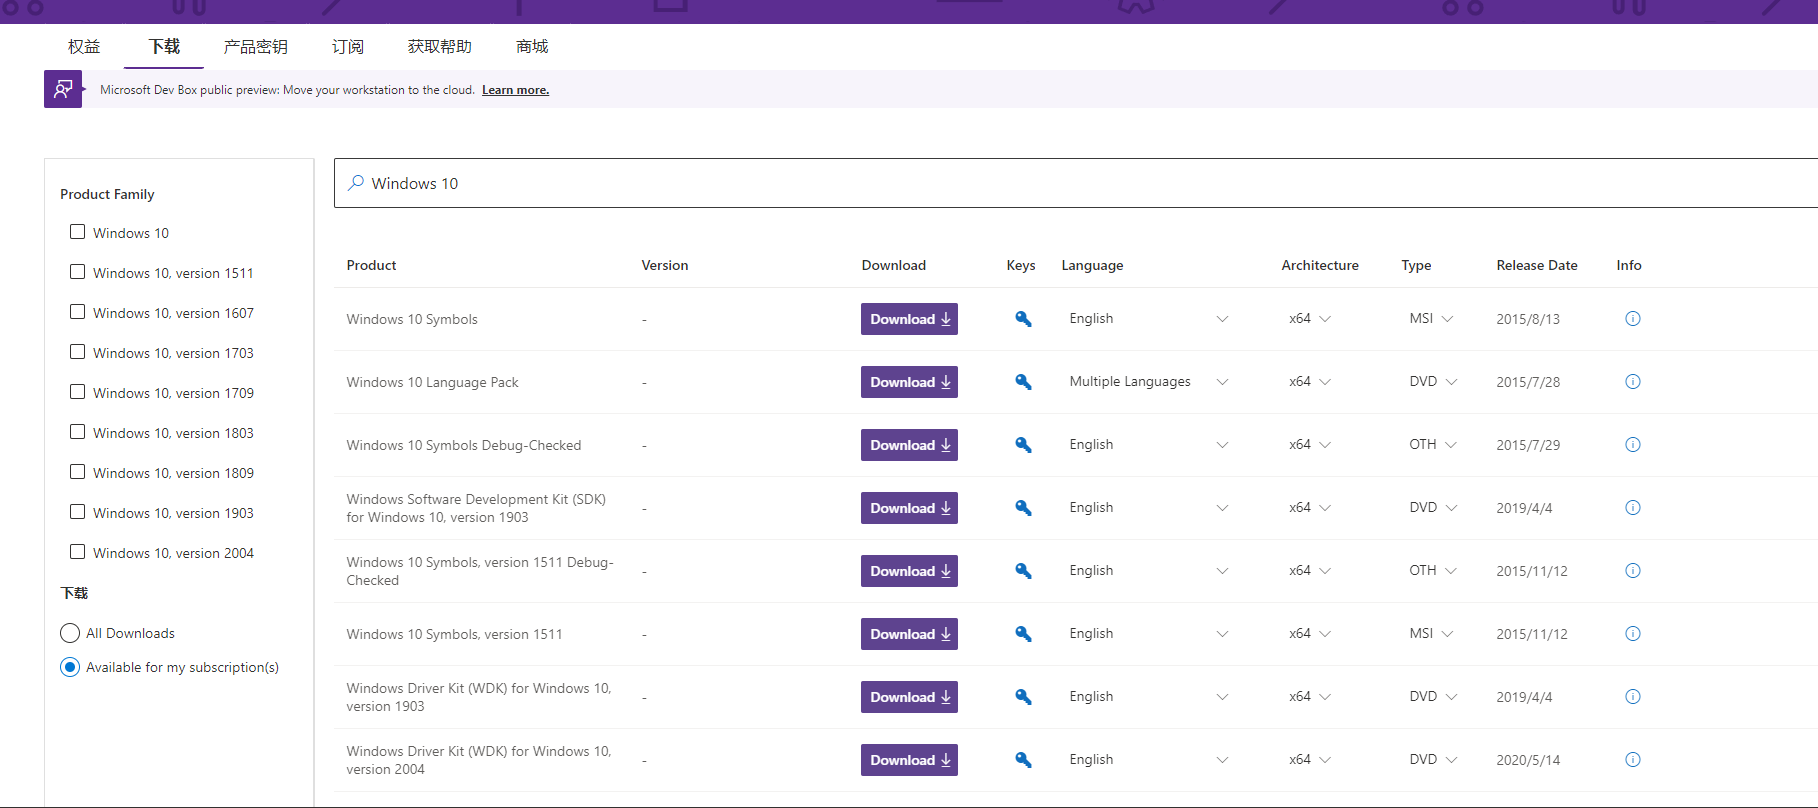Screen dimensions: 1818x808
Task: Open info for WDK version 1903
Action: [x=1633, y=697]
